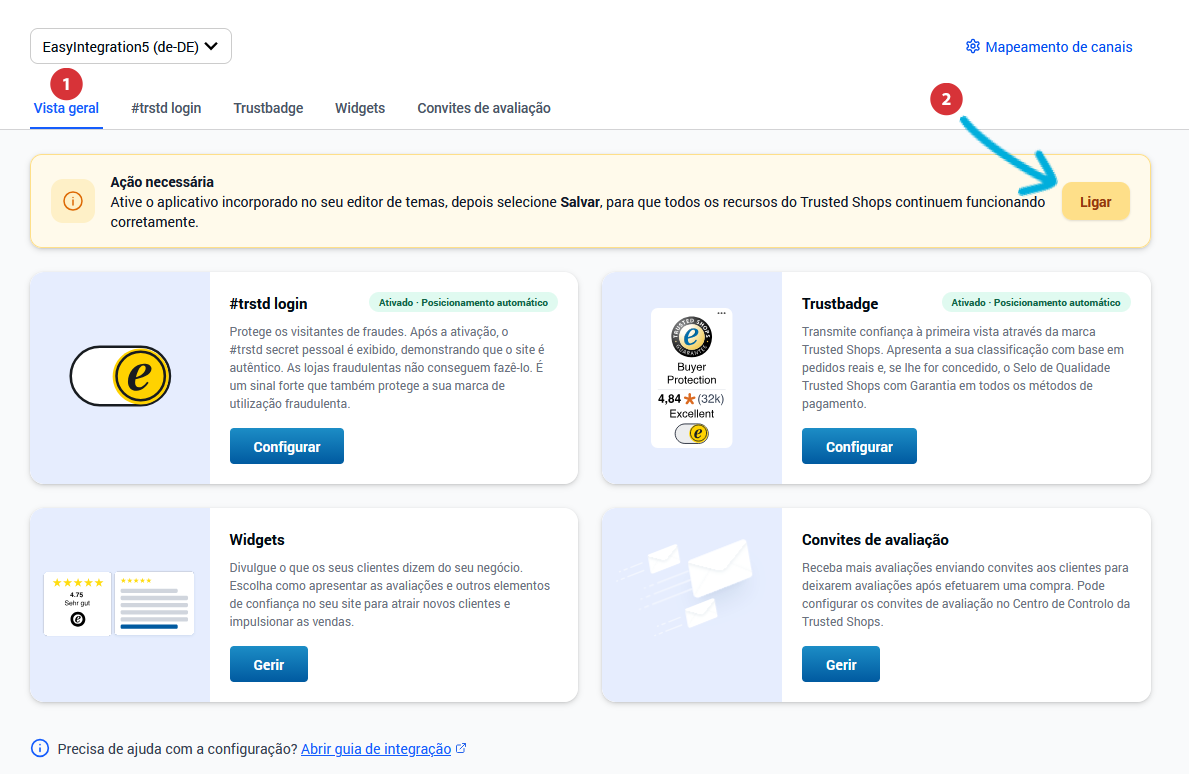Select the Convites de avaliação tab
The image size is (1189, 774).
tap(484, 108)
